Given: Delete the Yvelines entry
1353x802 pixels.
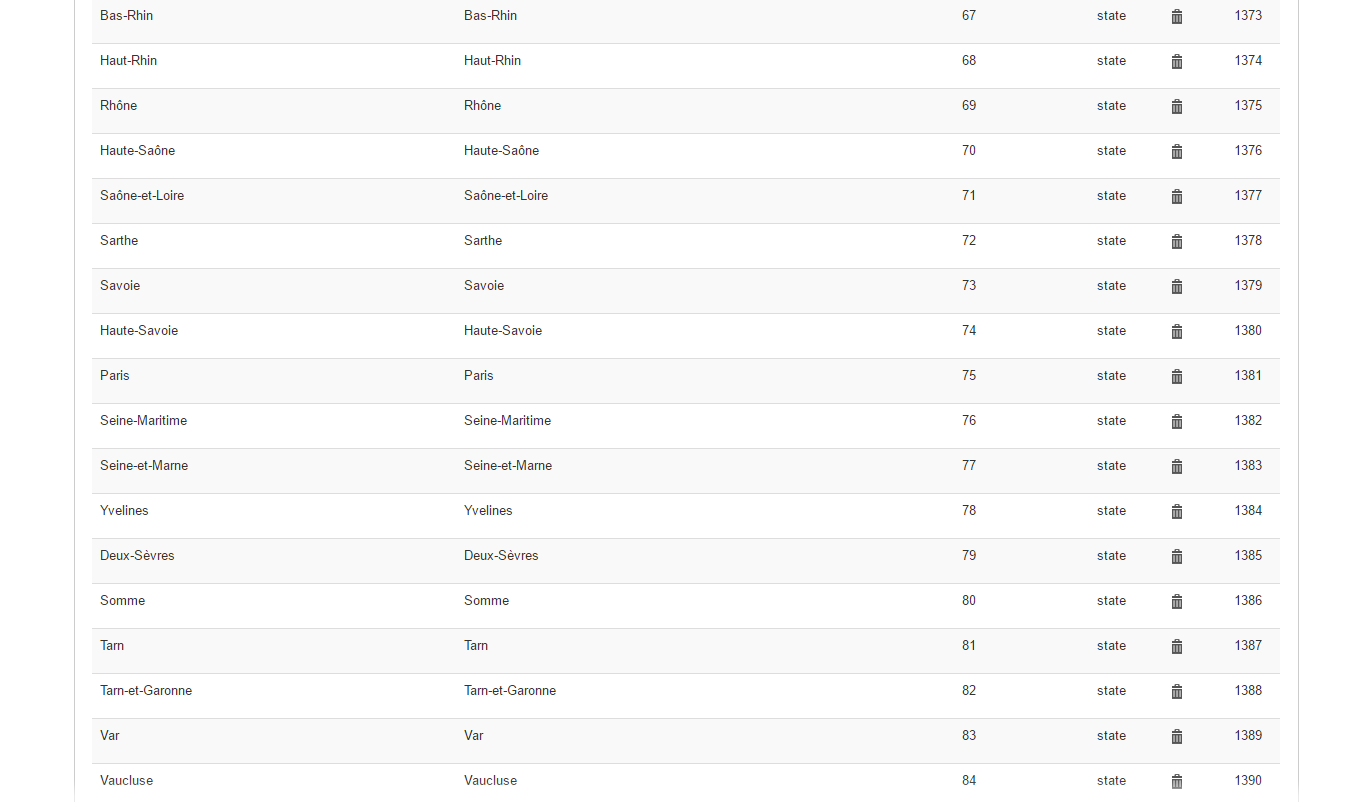Looking at the screenshot, I should [x=1177, y=512].
